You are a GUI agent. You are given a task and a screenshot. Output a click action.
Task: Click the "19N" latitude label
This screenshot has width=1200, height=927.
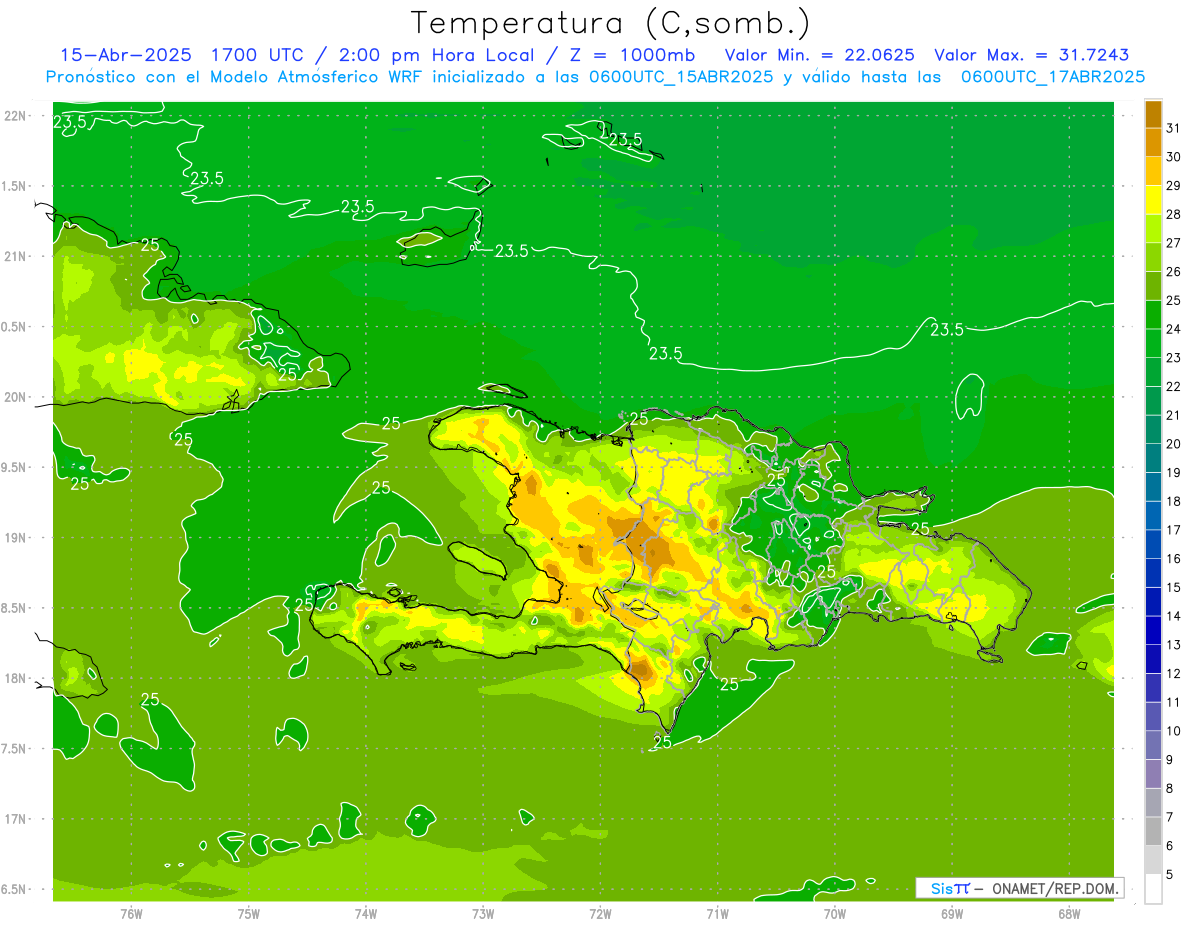pos(16,538)
